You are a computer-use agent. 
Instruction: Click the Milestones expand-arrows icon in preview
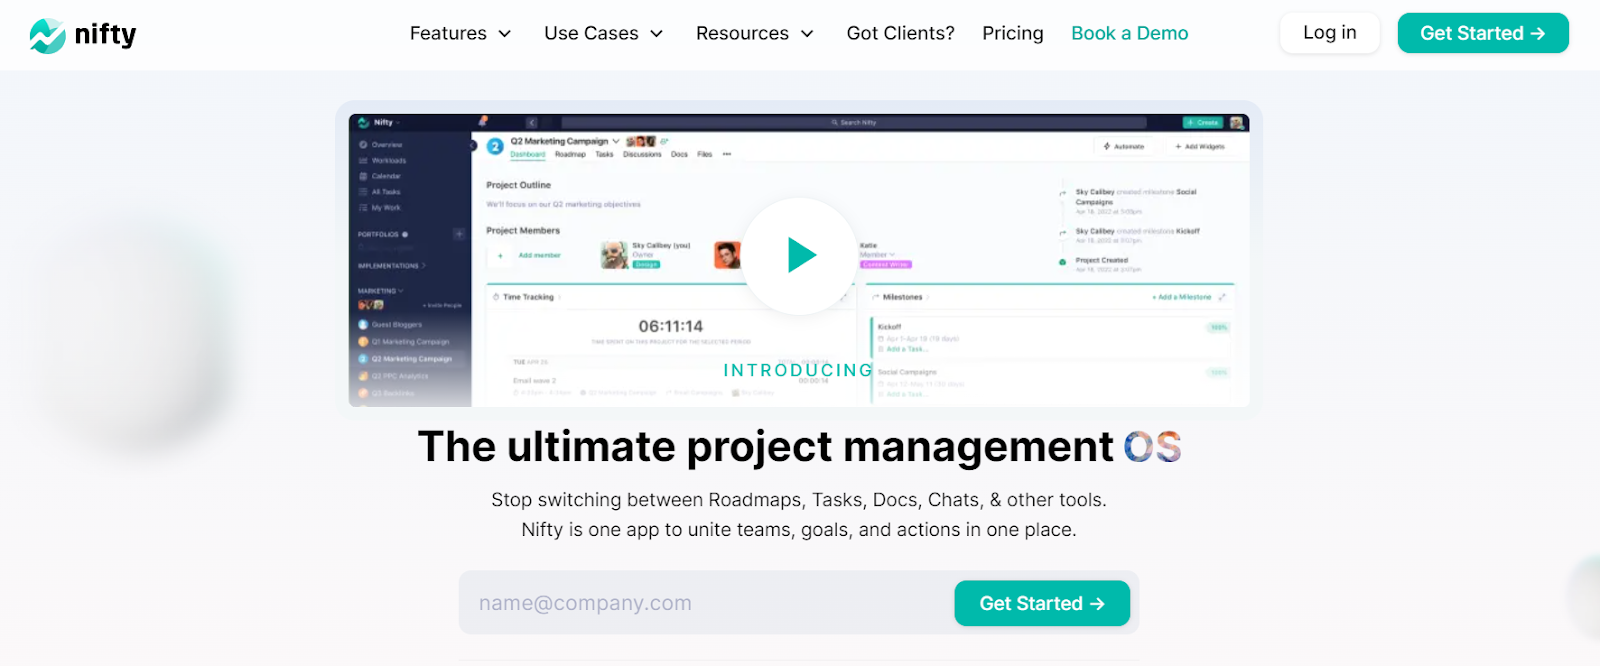tap(1222, 297)
